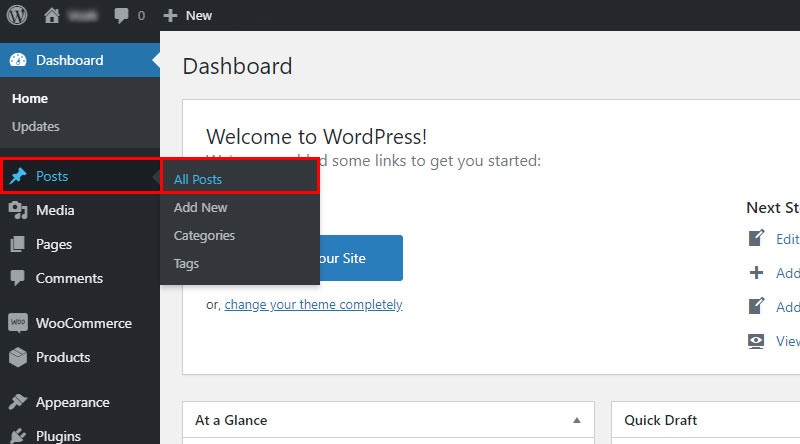
Task: Open the Posts menu item
Action: click(81, 176)
